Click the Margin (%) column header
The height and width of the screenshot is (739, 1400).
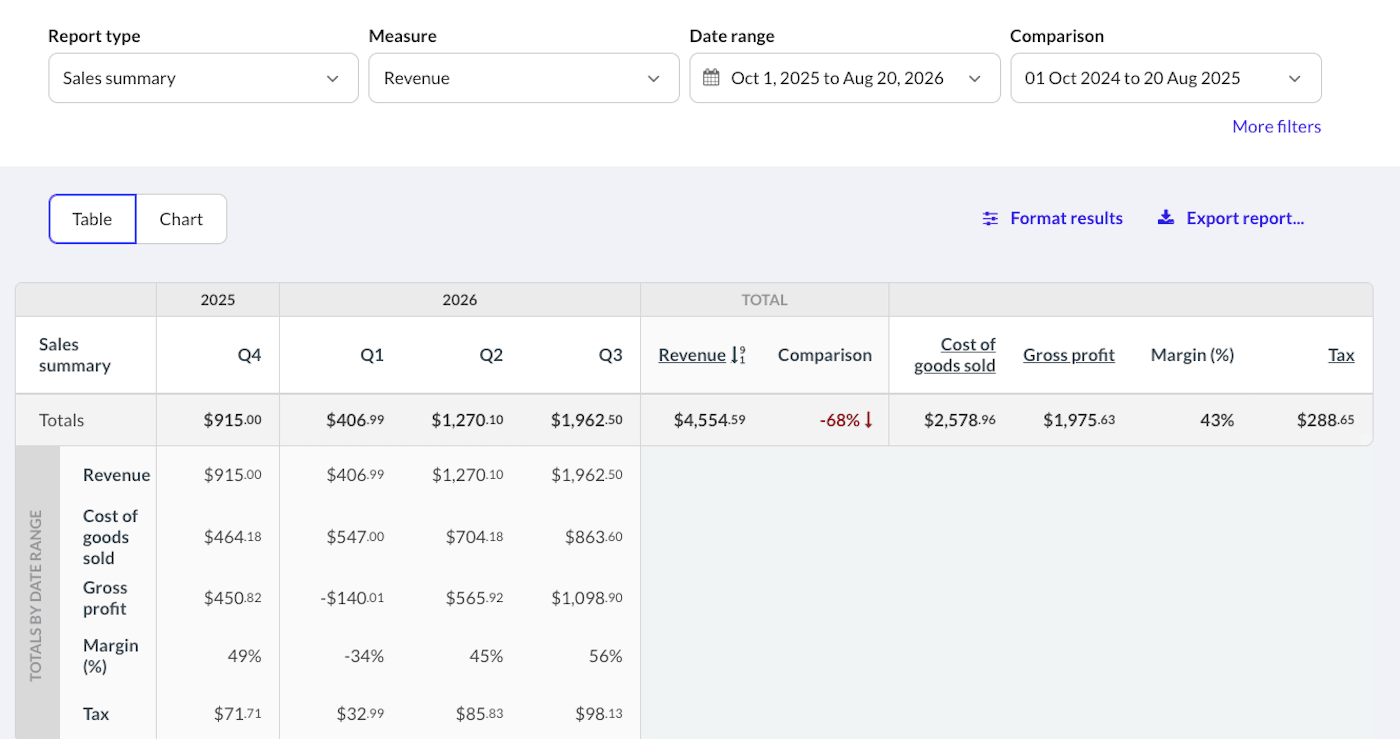point(1192,355)
